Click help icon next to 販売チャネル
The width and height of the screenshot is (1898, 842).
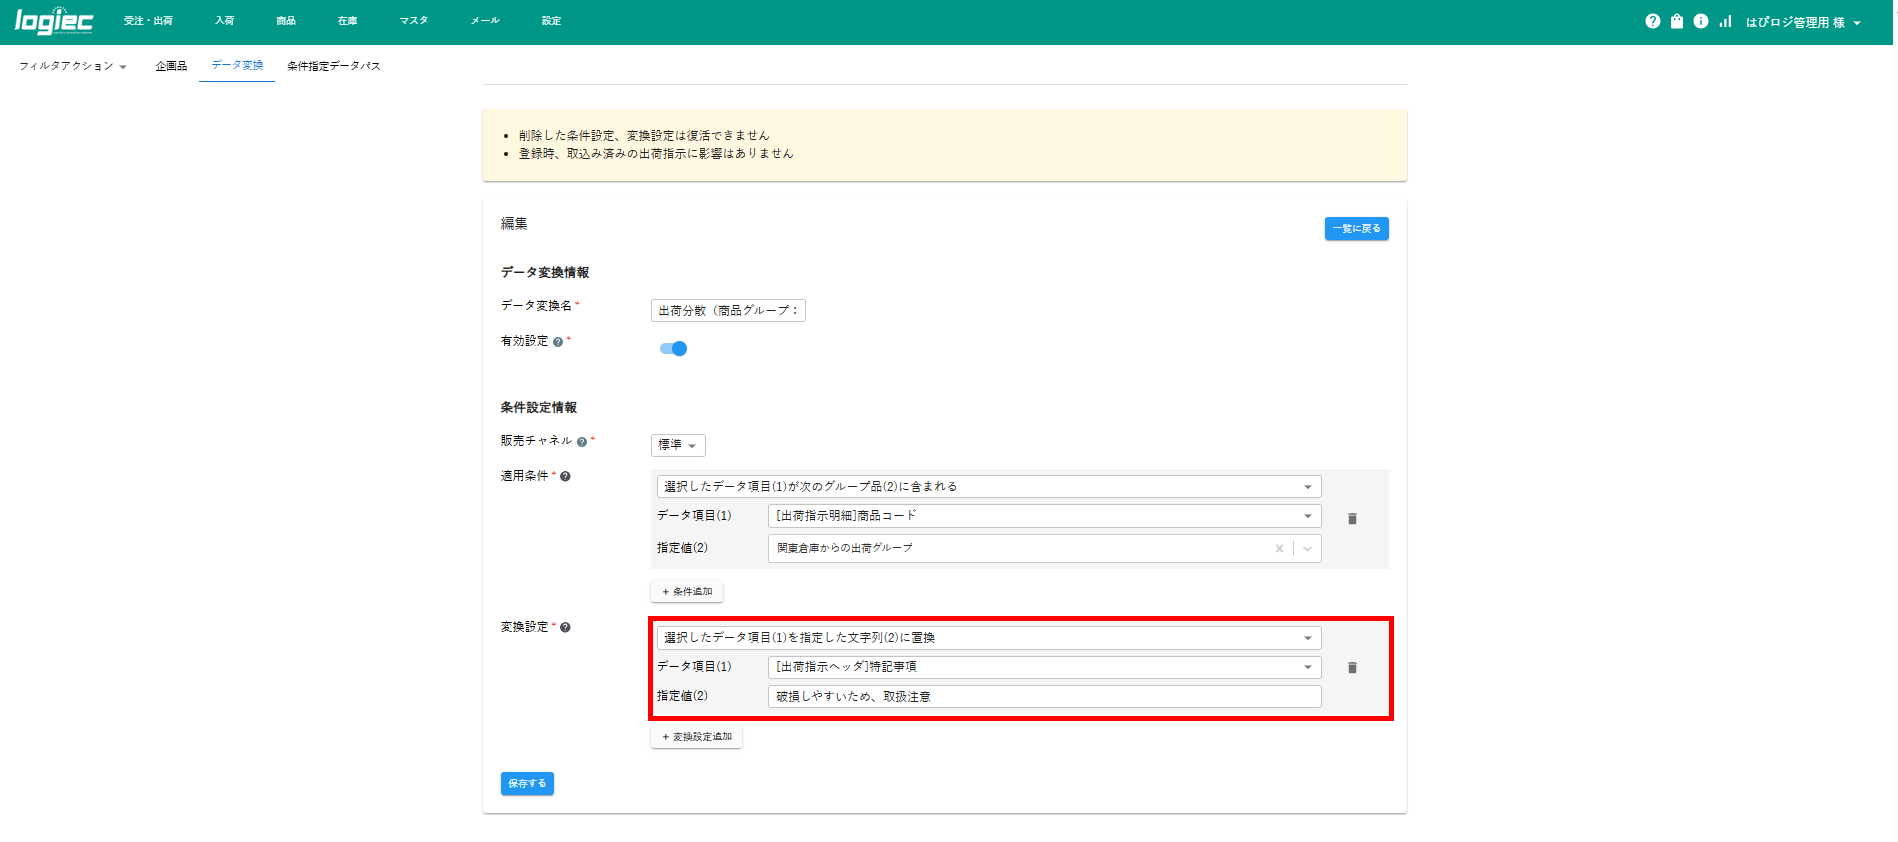(x=582, y=442)
